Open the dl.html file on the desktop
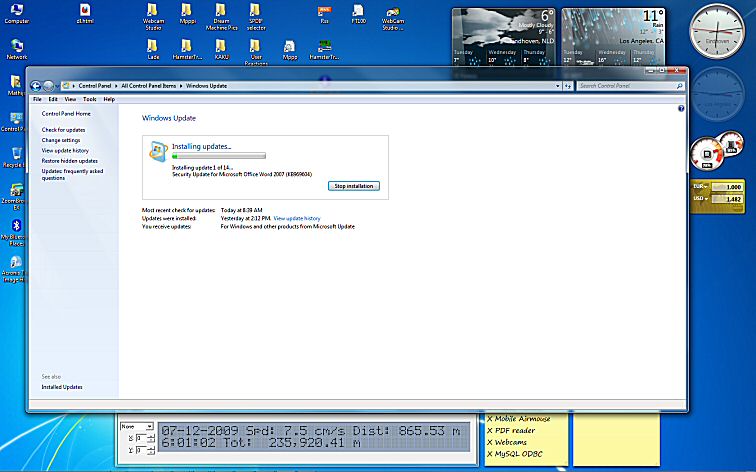The height and width of the screenshot is (472, 756). click(85, 13)
